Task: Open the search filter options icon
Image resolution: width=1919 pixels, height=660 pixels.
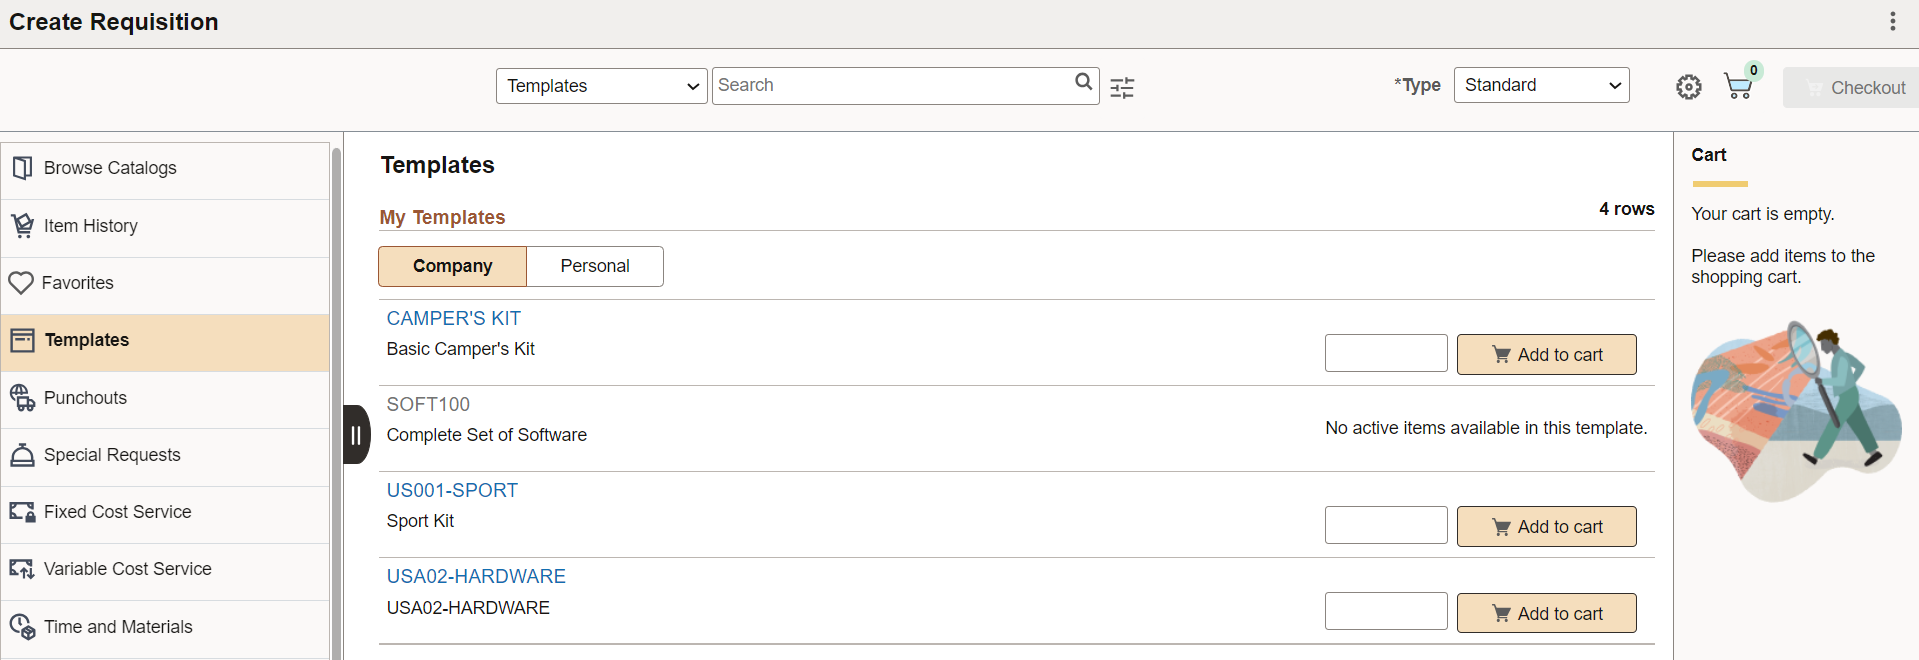Action: [1122, 88]
